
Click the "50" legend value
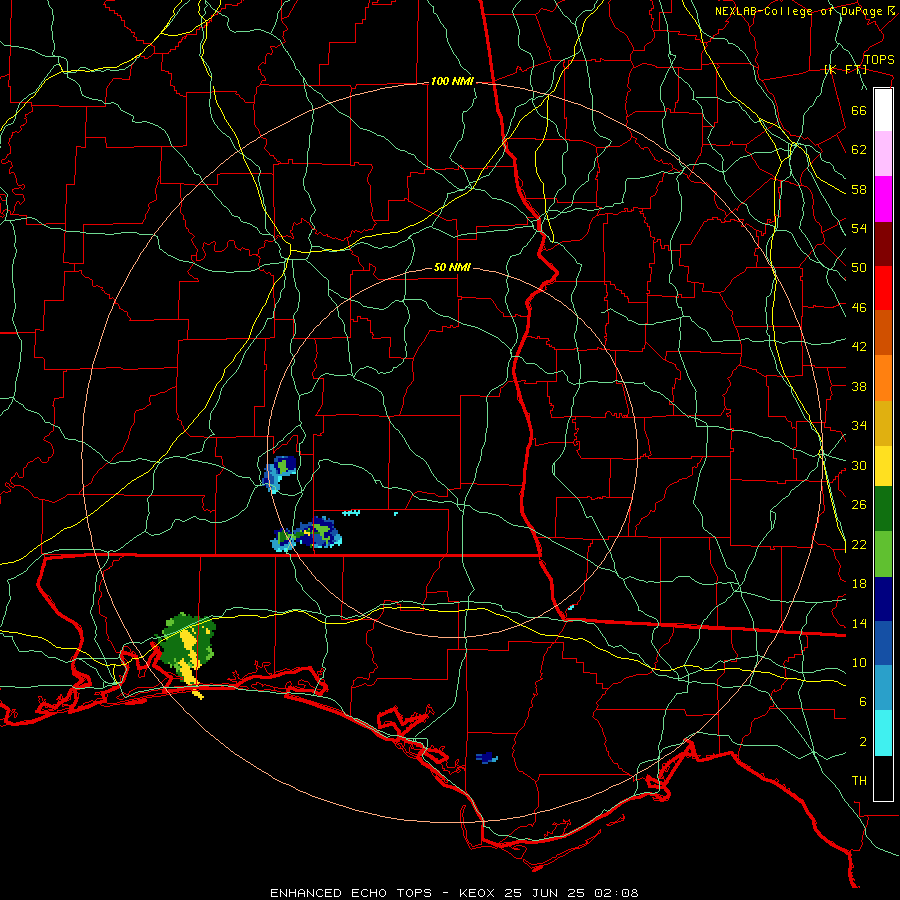pyautogui.click(x=859, y=267)
